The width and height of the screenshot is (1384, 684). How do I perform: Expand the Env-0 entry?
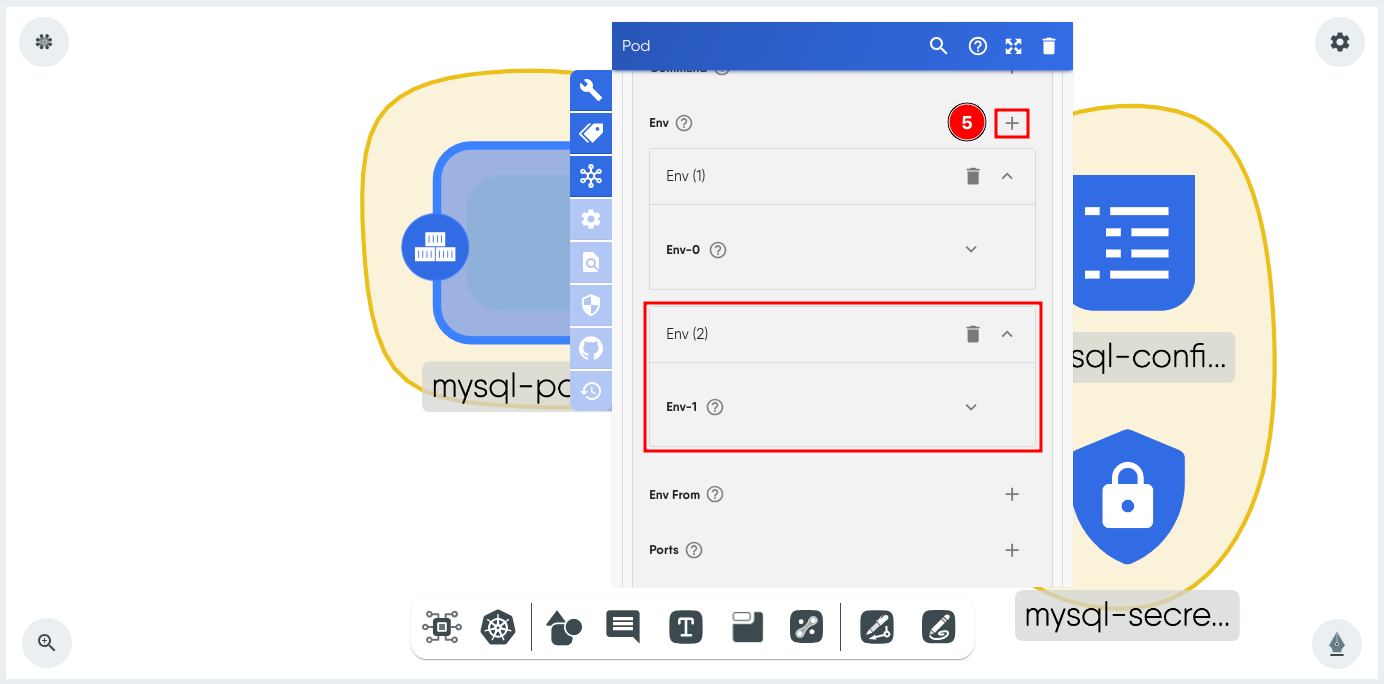(970, 249)
